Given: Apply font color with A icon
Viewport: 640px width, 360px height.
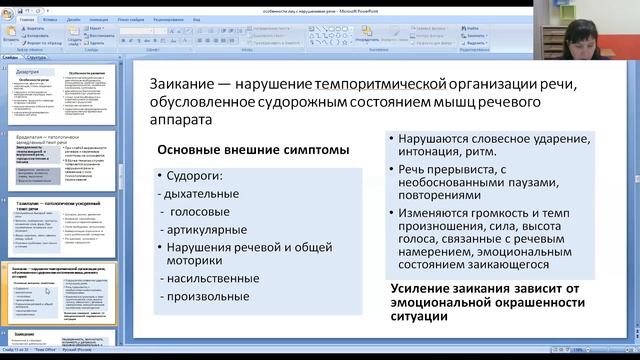Looking at the screenshot, I should (185, 41).
